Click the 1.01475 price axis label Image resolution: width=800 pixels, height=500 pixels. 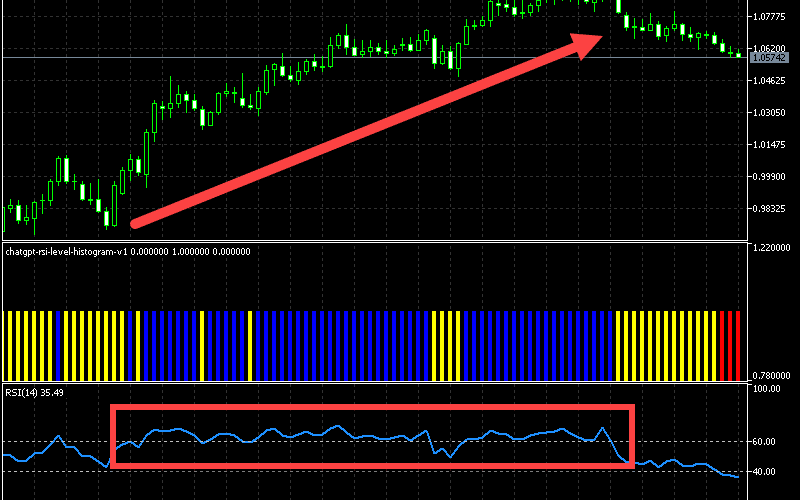[769, 145]
